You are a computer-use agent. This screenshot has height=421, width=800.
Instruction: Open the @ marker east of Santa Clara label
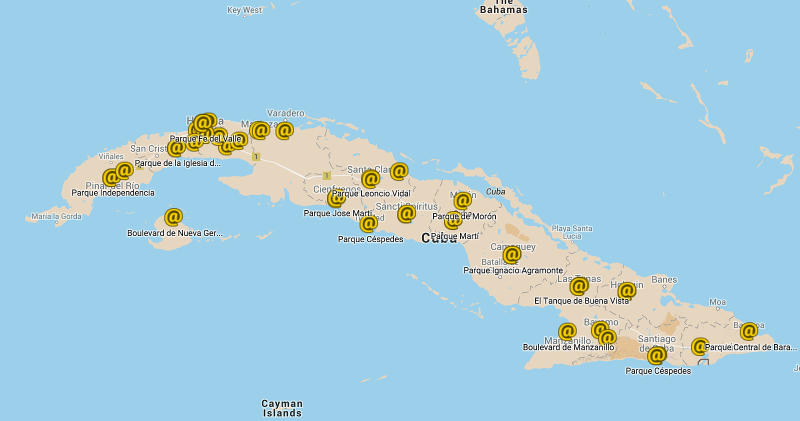399,171
